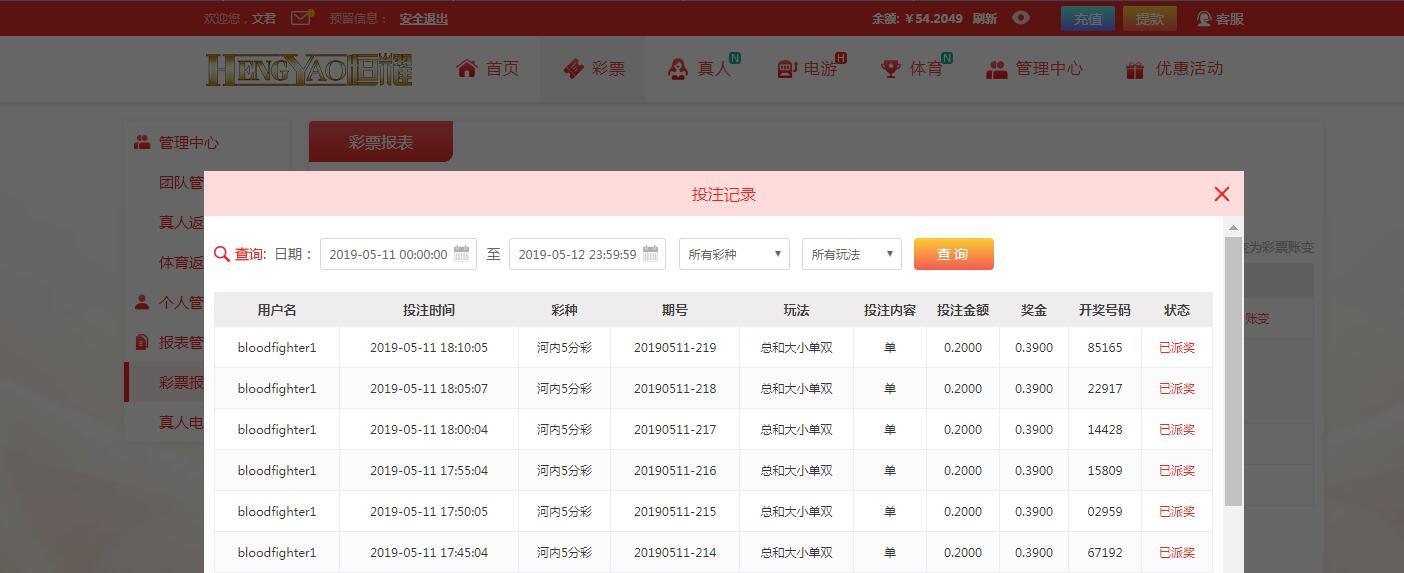Open calendar icon for start date
This screenshot has height=573, width=1404.
pyautogui.click(x=461, y=254)
